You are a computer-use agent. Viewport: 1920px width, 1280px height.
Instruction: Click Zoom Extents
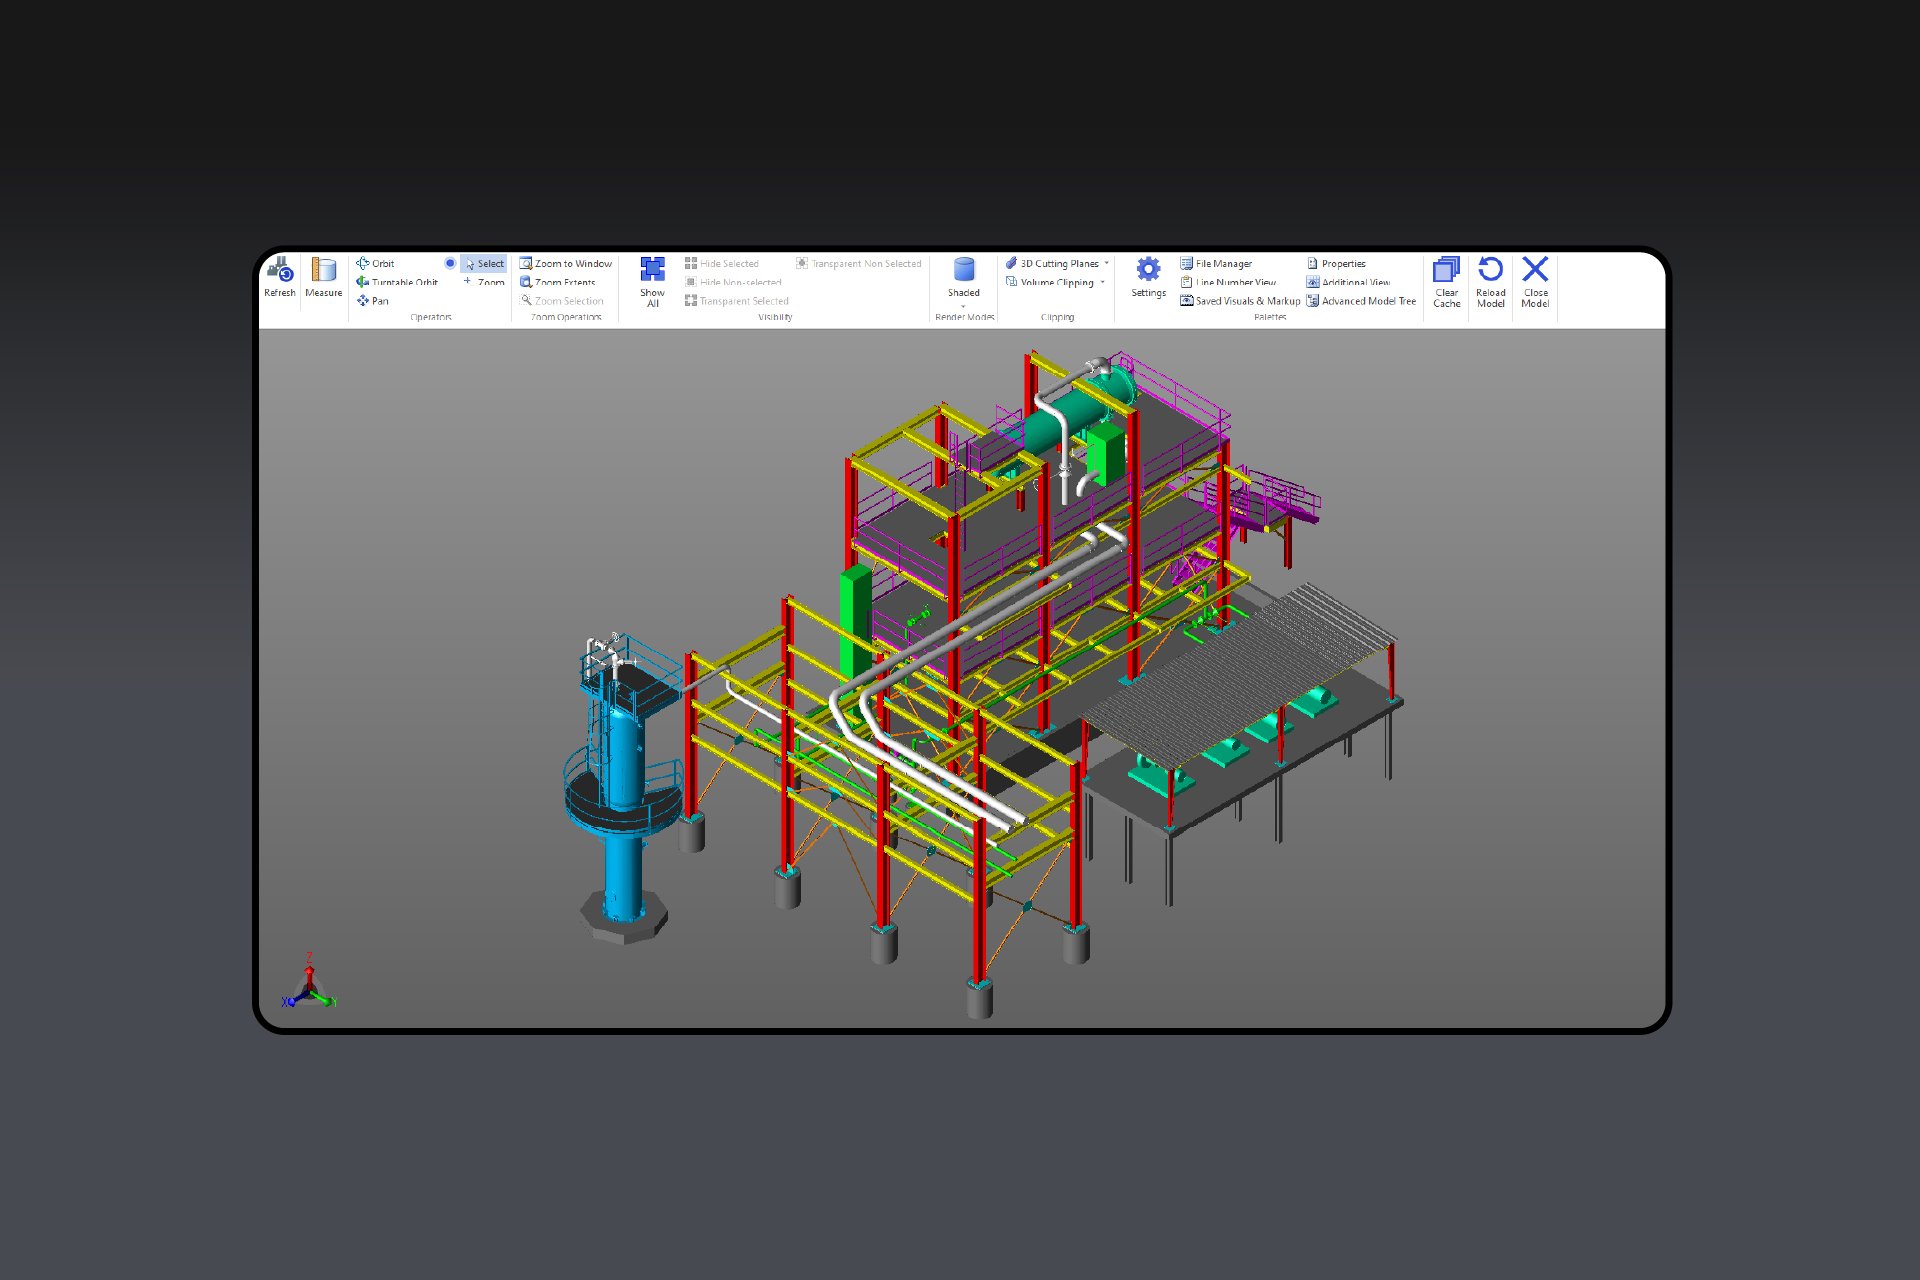pos(564,282)
